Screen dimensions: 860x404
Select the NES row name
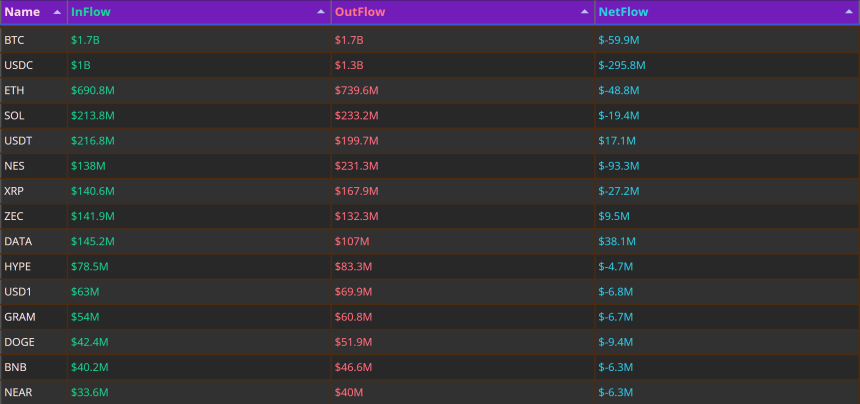click(x=14, y=166)
